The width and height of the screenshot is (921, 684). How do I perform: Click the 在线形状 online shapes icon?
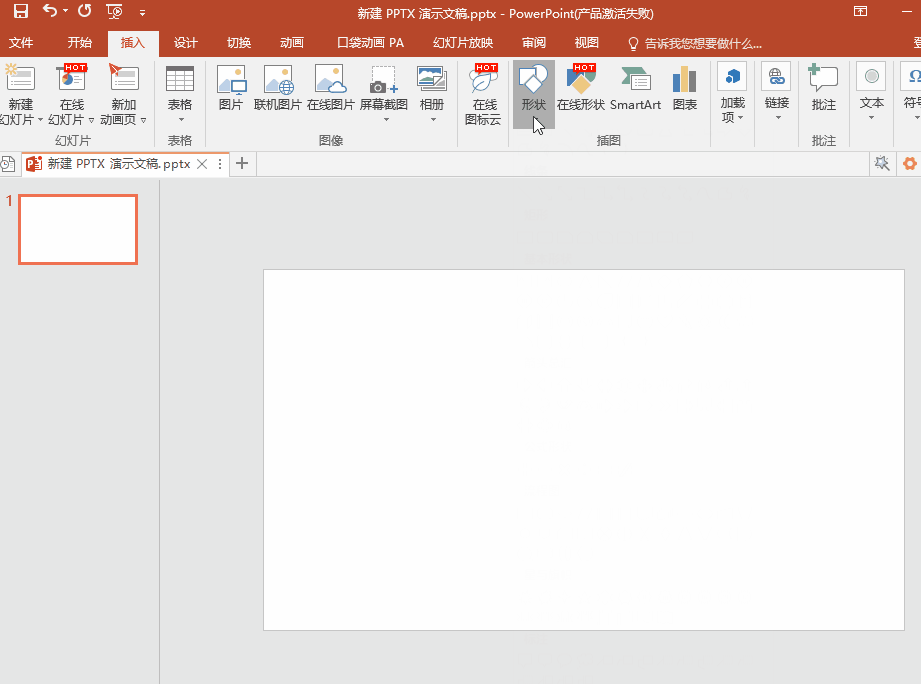coord(581,91)
